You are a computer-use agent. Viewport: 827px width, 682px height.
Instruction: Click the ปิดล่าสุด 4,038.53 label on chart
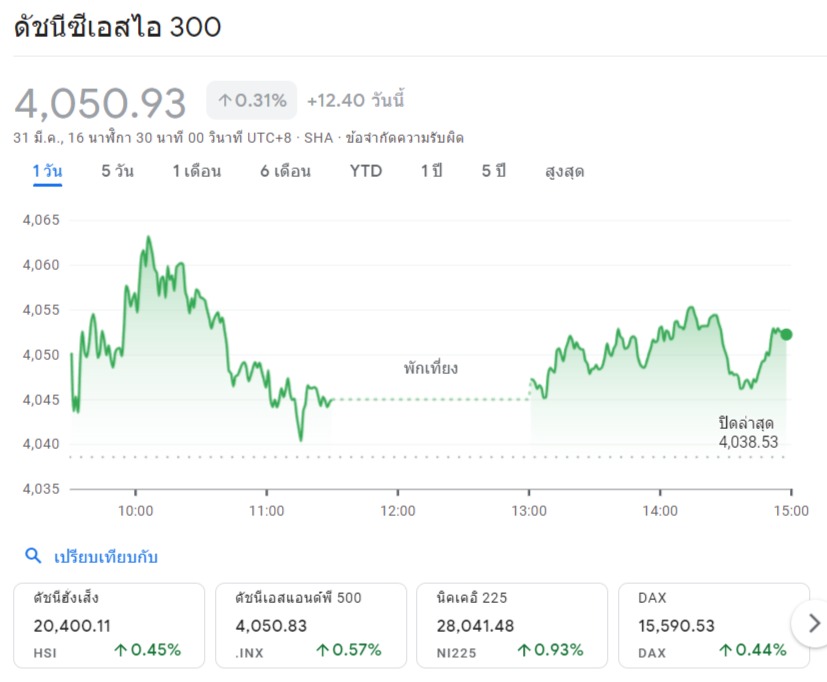tap(747, 431)
